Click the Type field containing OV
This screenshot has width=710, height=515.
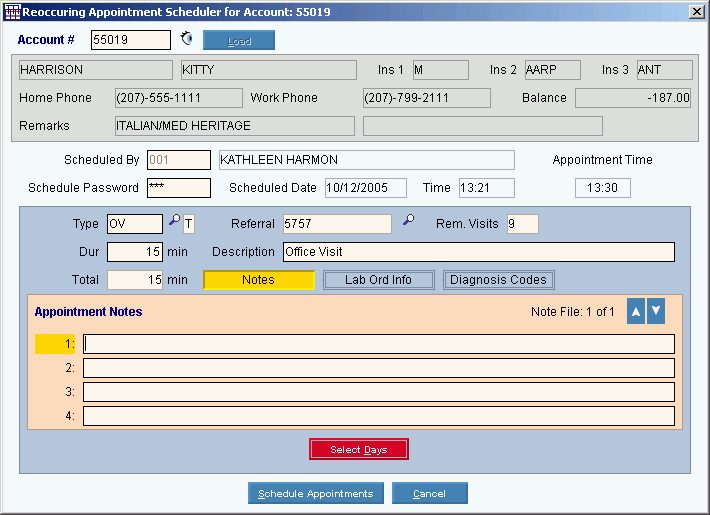135,224
